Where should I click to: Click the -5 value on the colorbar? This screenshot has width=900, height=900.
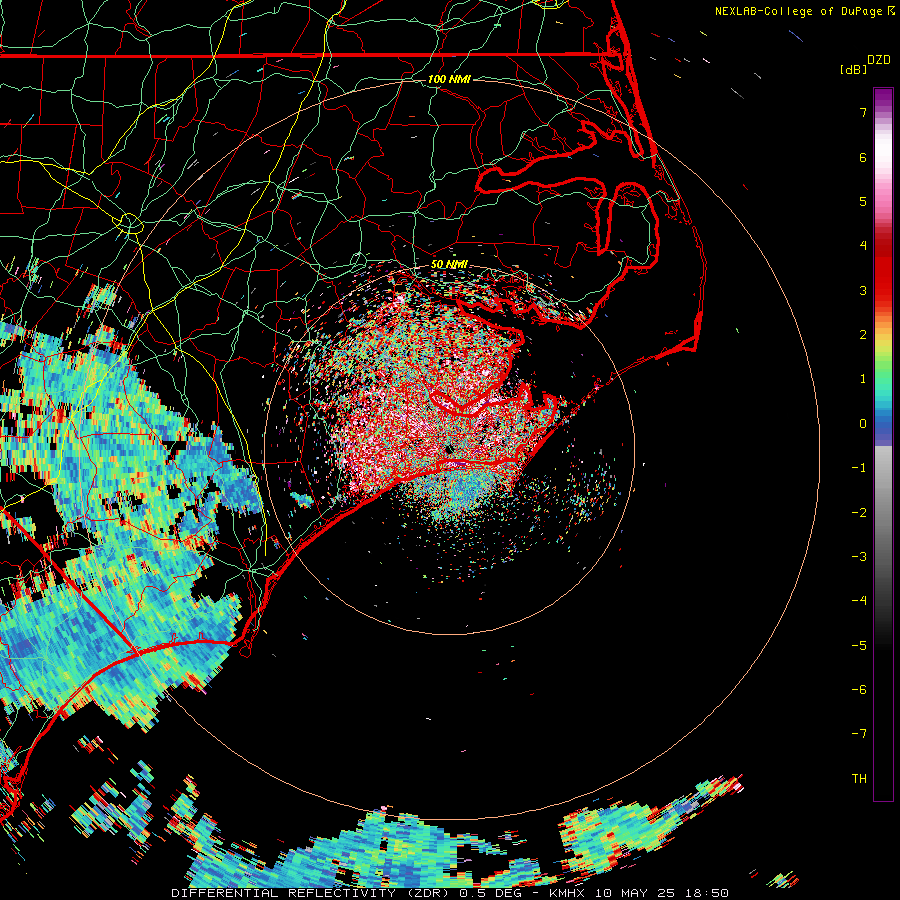point(859,646)
